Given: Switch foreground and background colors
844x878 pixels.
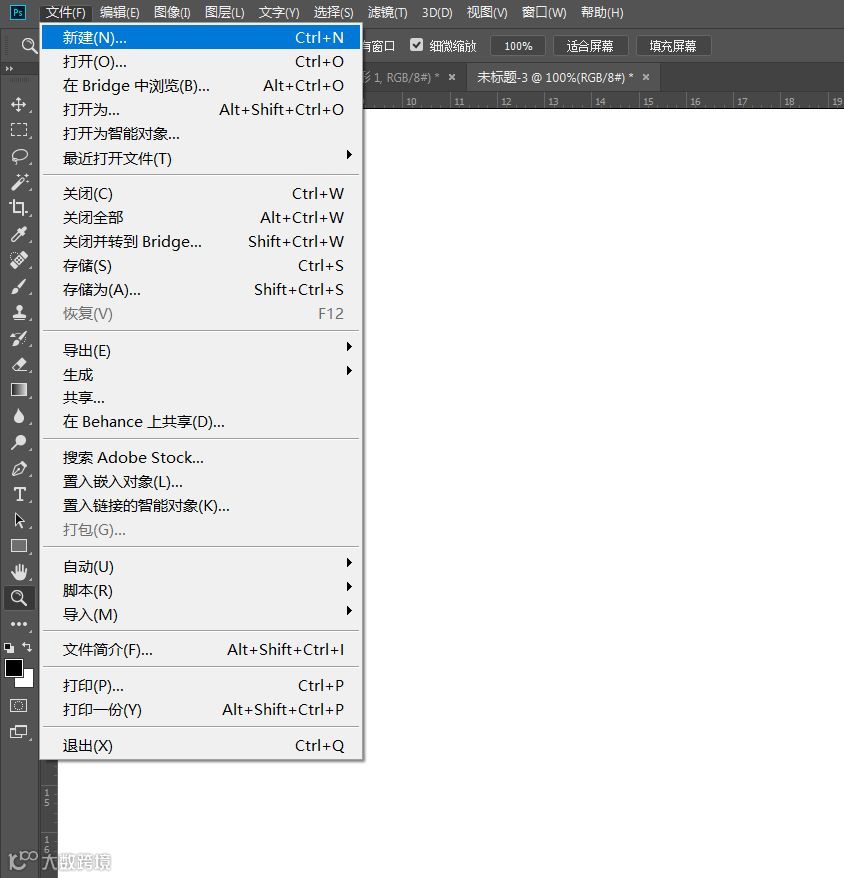Looking at the screenshot, I should [27, 647].
